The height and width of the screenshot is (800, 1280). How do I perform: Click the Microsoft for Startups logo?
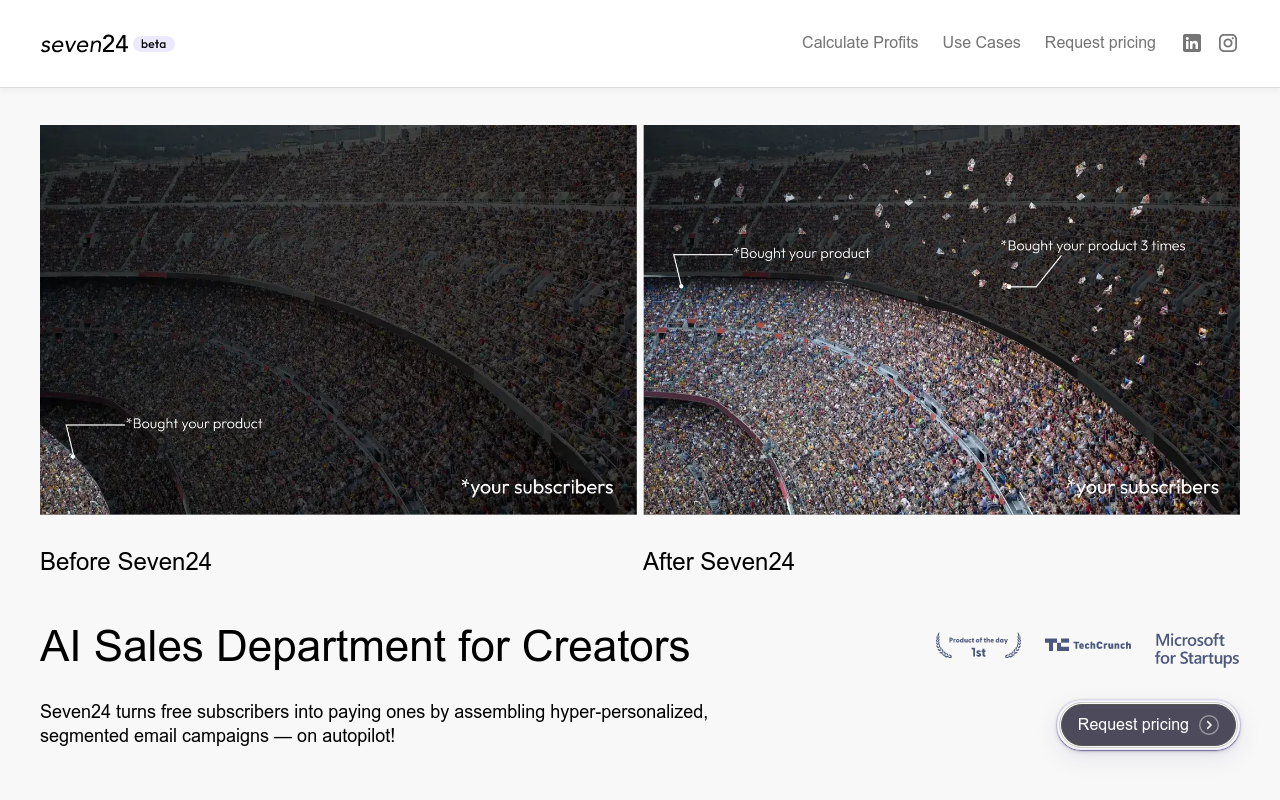pyautogui.click(x=1197, y=649)
